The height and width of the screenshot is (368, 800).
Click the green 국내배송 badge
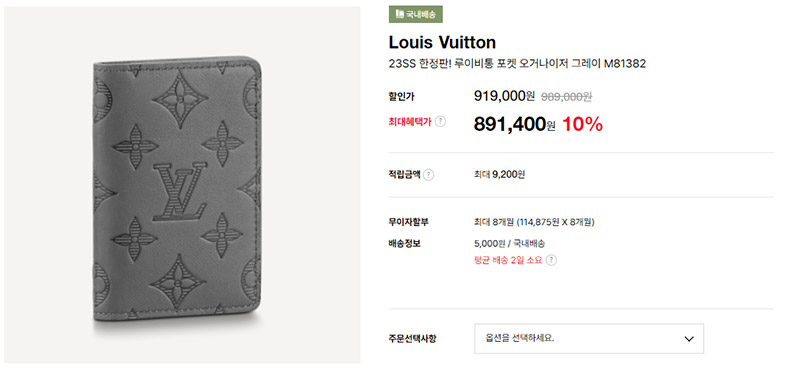(416, 14)
